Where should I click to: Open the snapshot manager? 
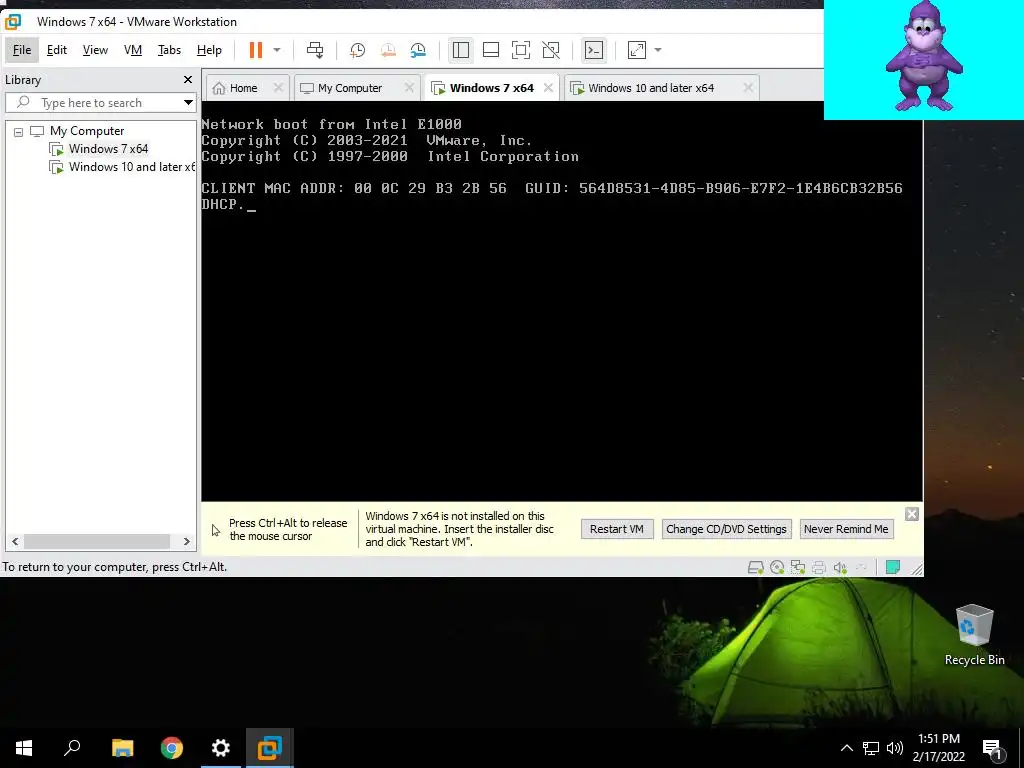point(418,50)
